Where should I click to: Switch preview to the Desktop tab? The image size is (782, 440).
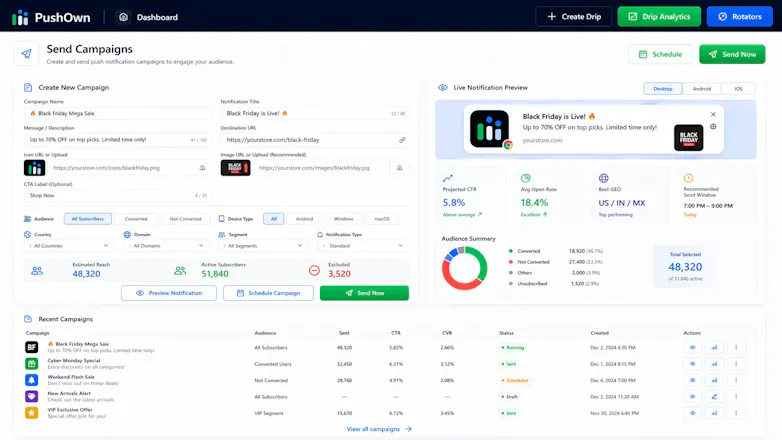(x=663, y=89)
